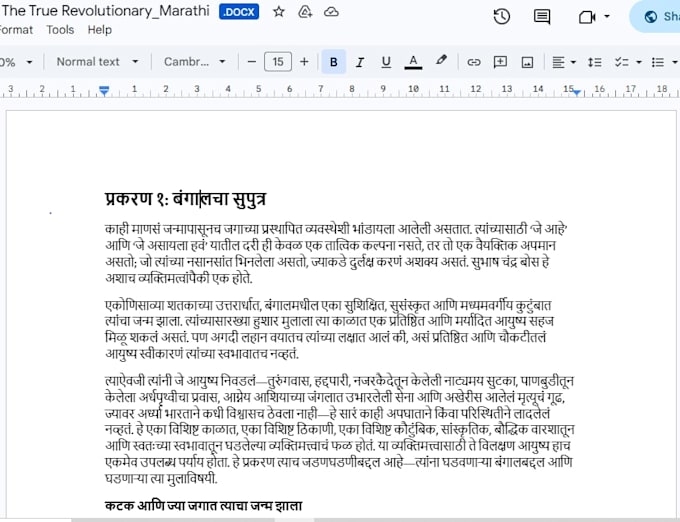Click the document title The True Revolutionary_Marathi
Screen dimensions: 680x522
click(105, 11)
